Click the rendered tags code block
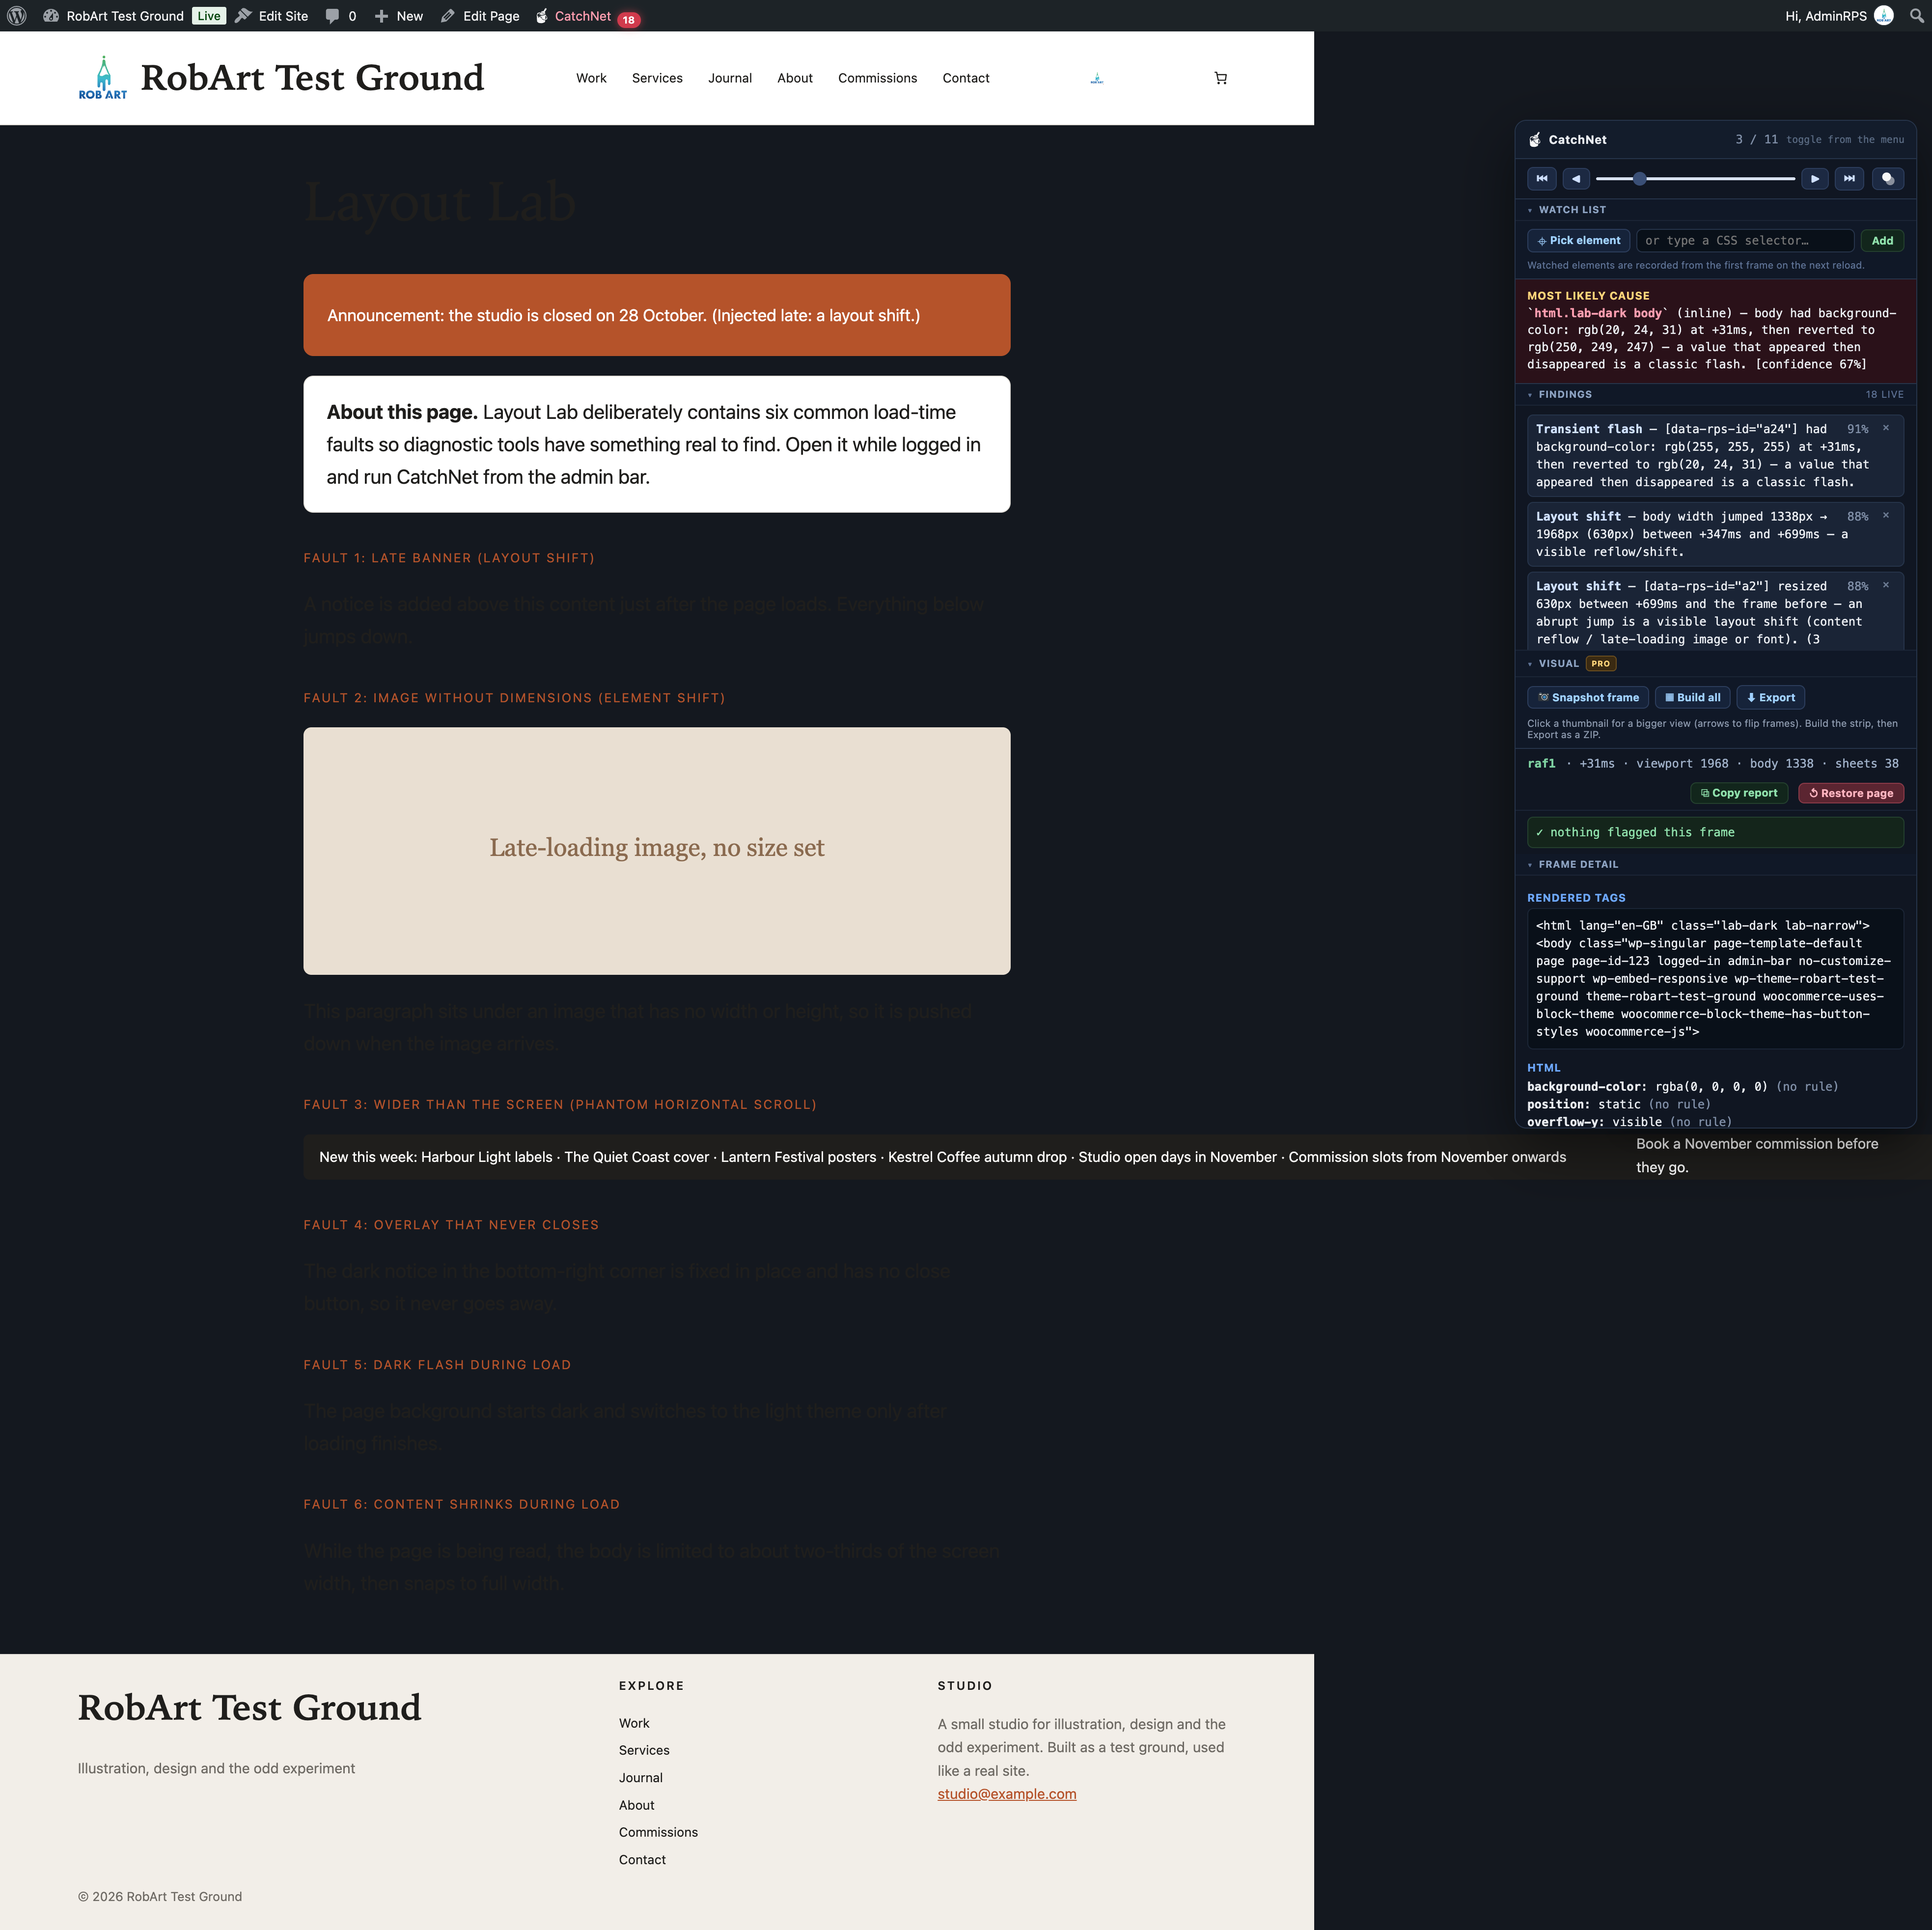The height and width of the screenshot is (1930, 1932). [x=1715, y=979]
